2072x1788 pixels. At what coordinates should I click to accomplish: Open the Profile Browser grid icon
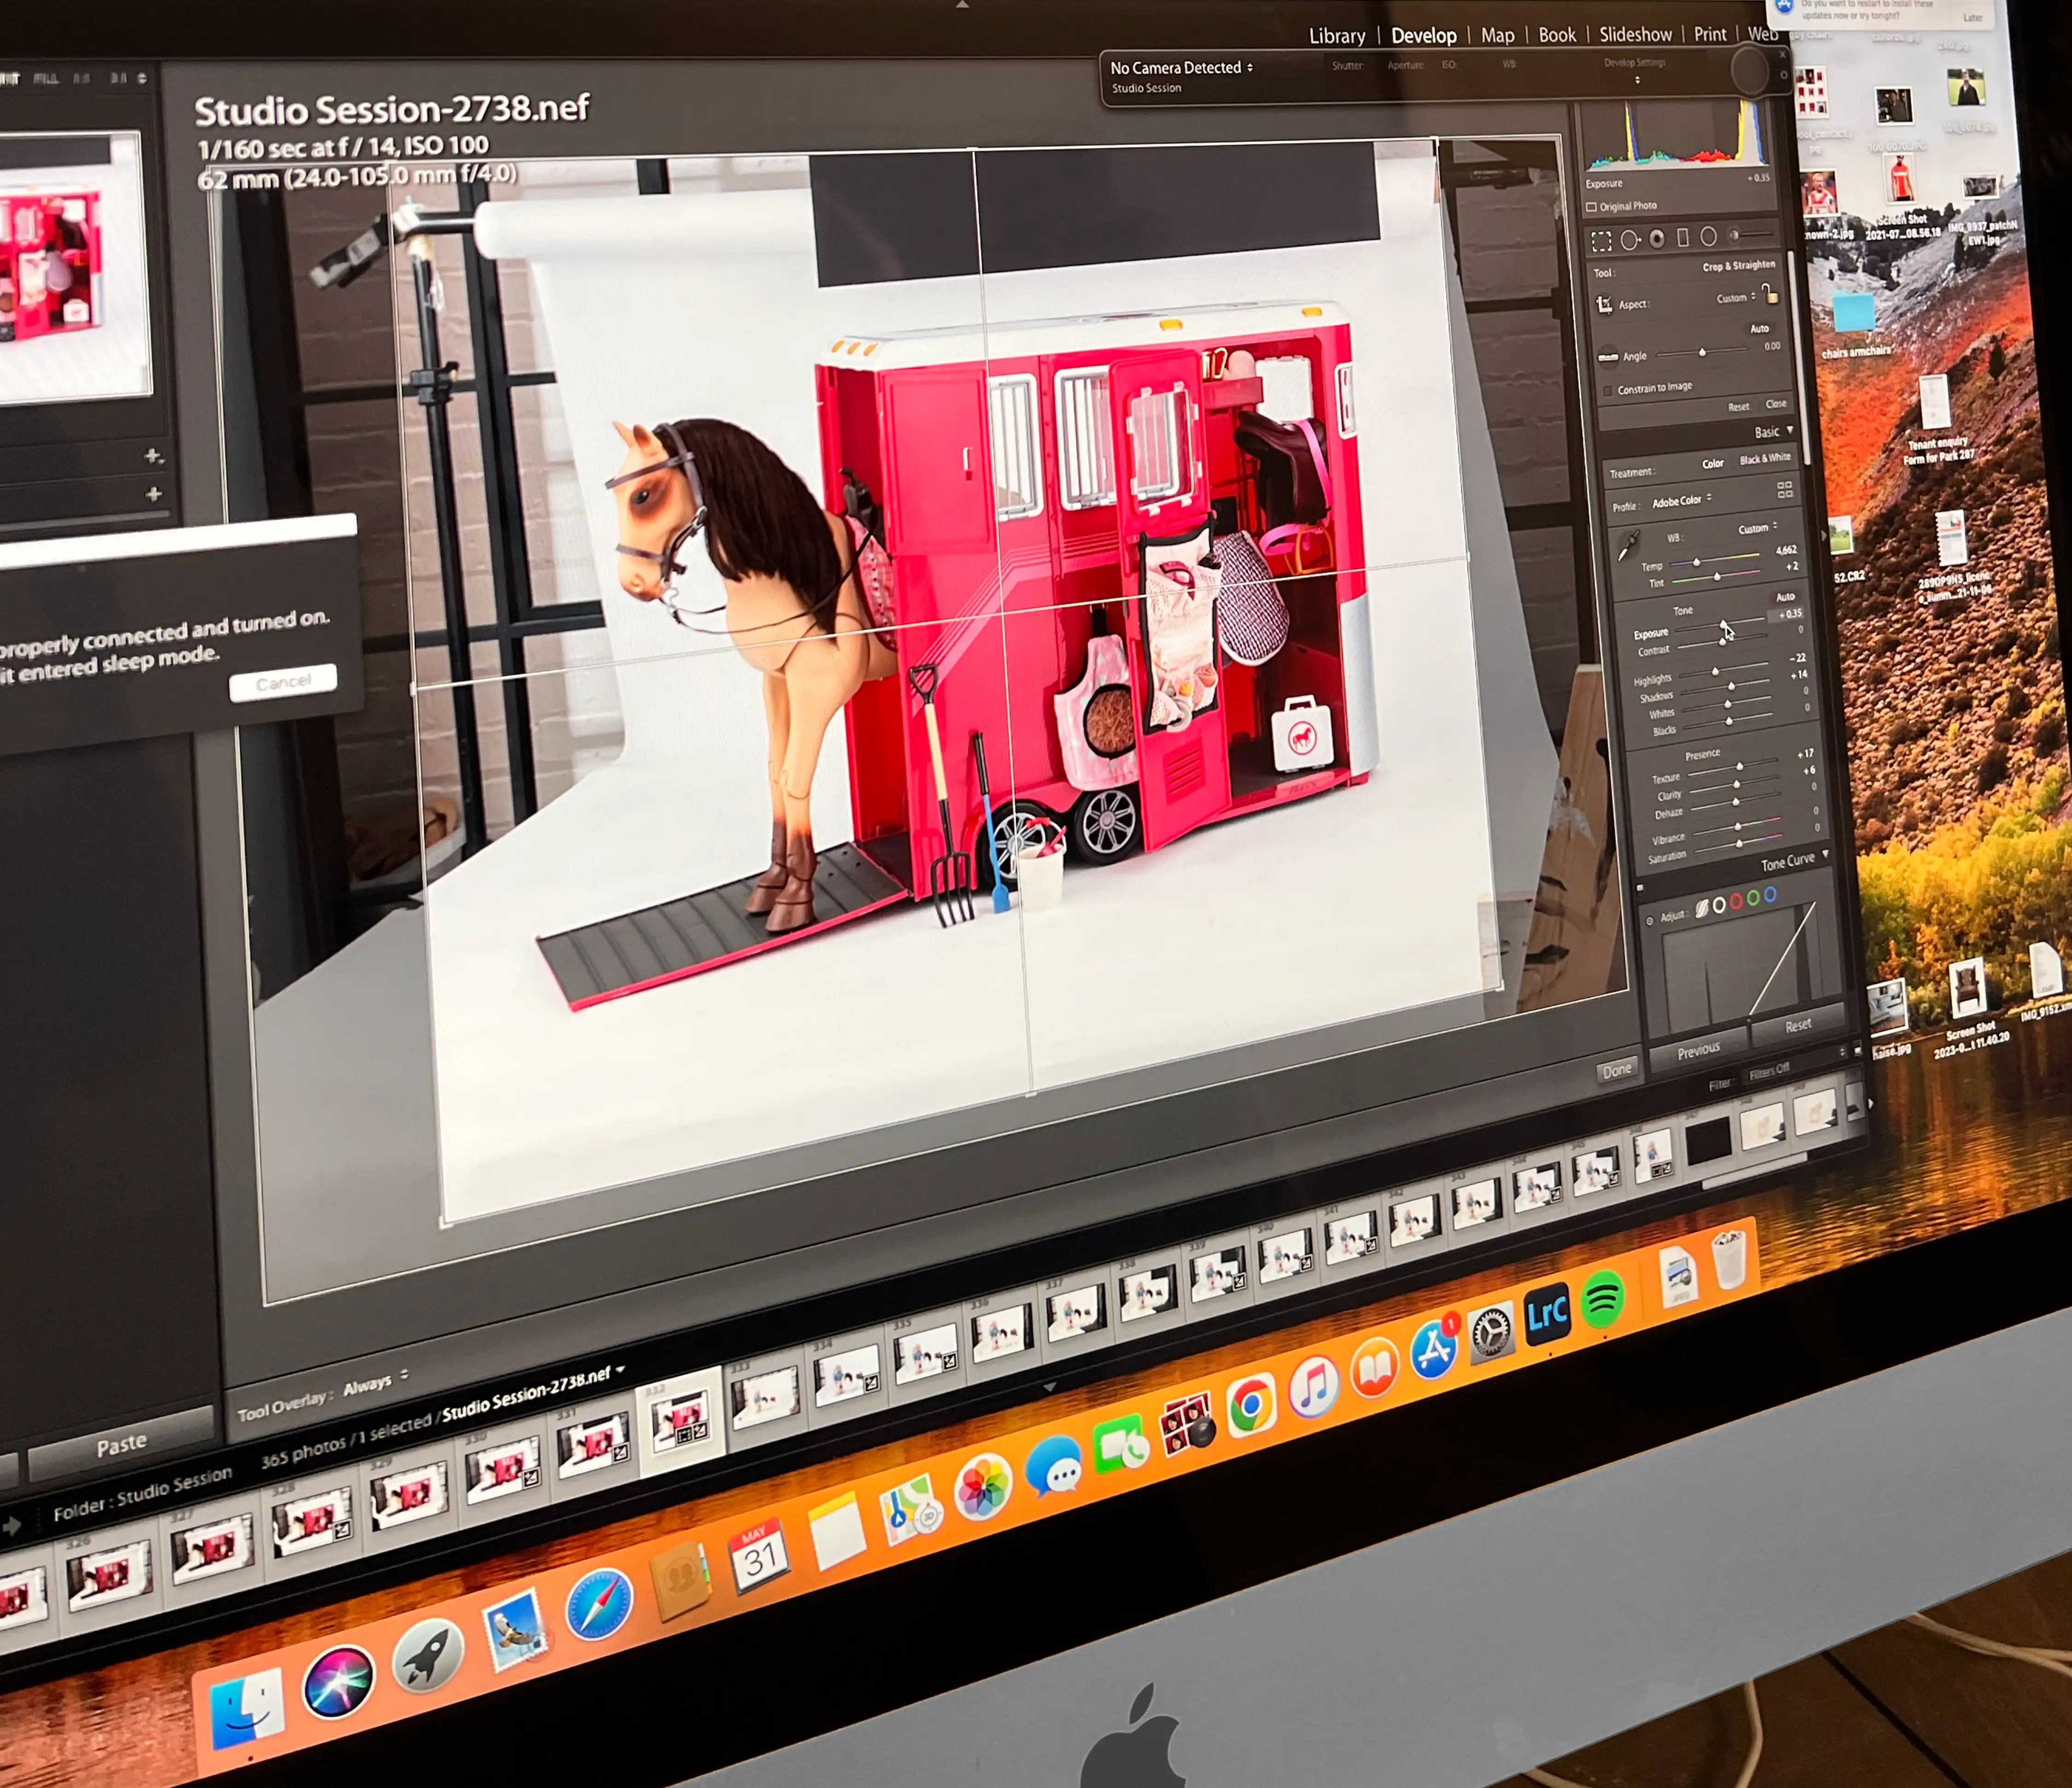pos(1785,489)
